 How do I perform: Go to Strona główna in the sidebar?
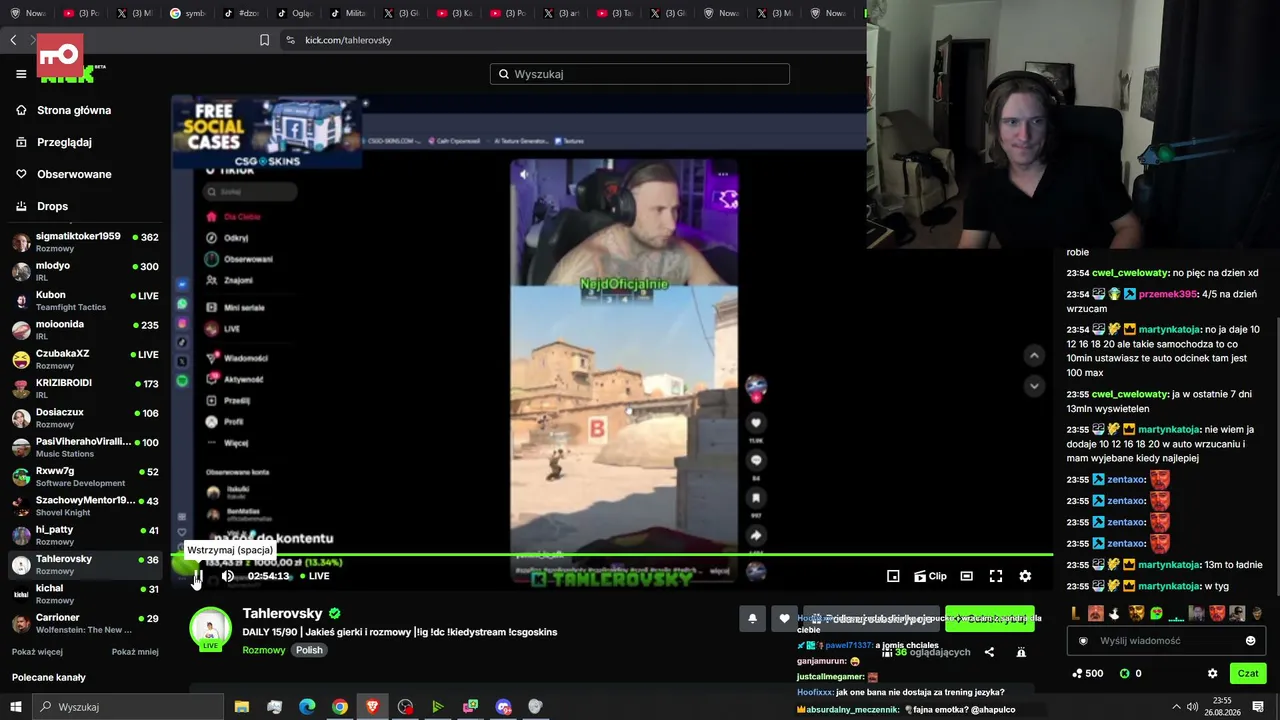(x=74, y=110)
